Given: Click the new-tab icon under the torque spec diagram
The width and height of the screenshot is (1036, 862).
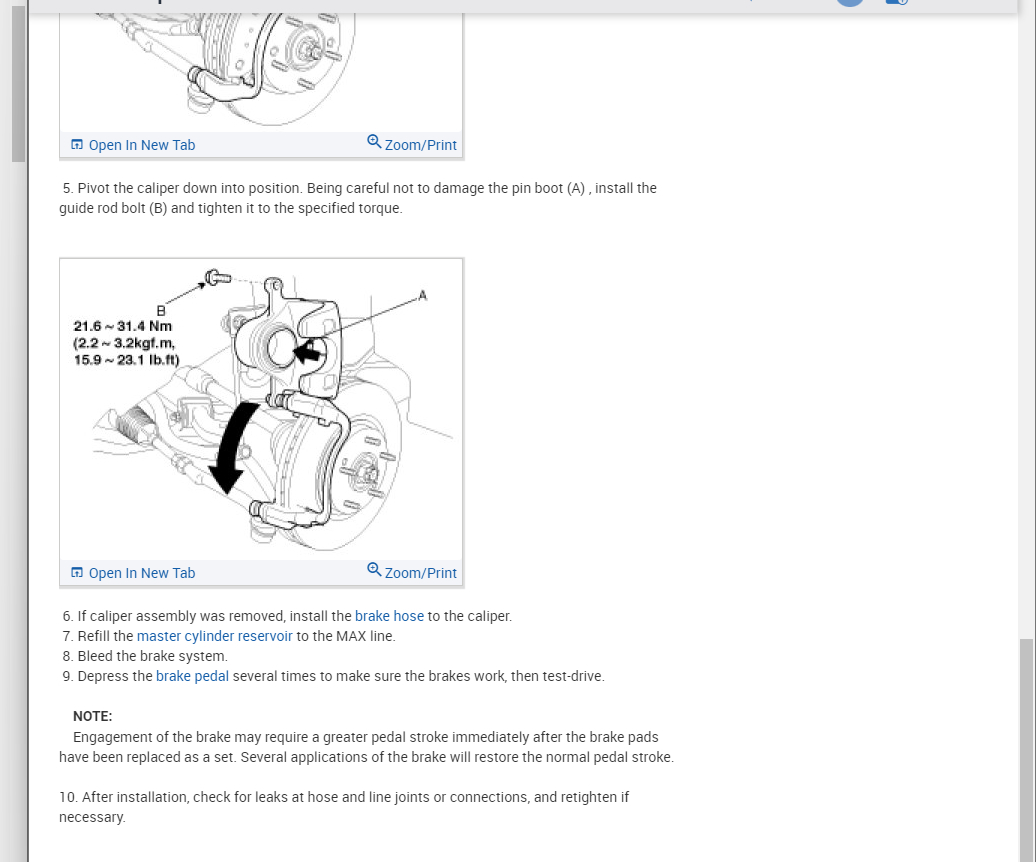Looking at the screenshot, I should point(77,573).
